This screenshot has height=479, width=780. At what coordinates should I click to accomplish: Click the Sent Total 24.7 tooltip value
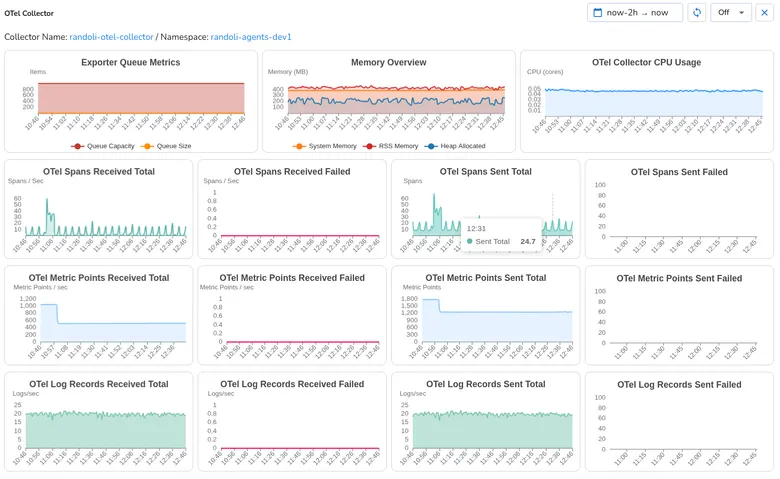coord(528,241)
